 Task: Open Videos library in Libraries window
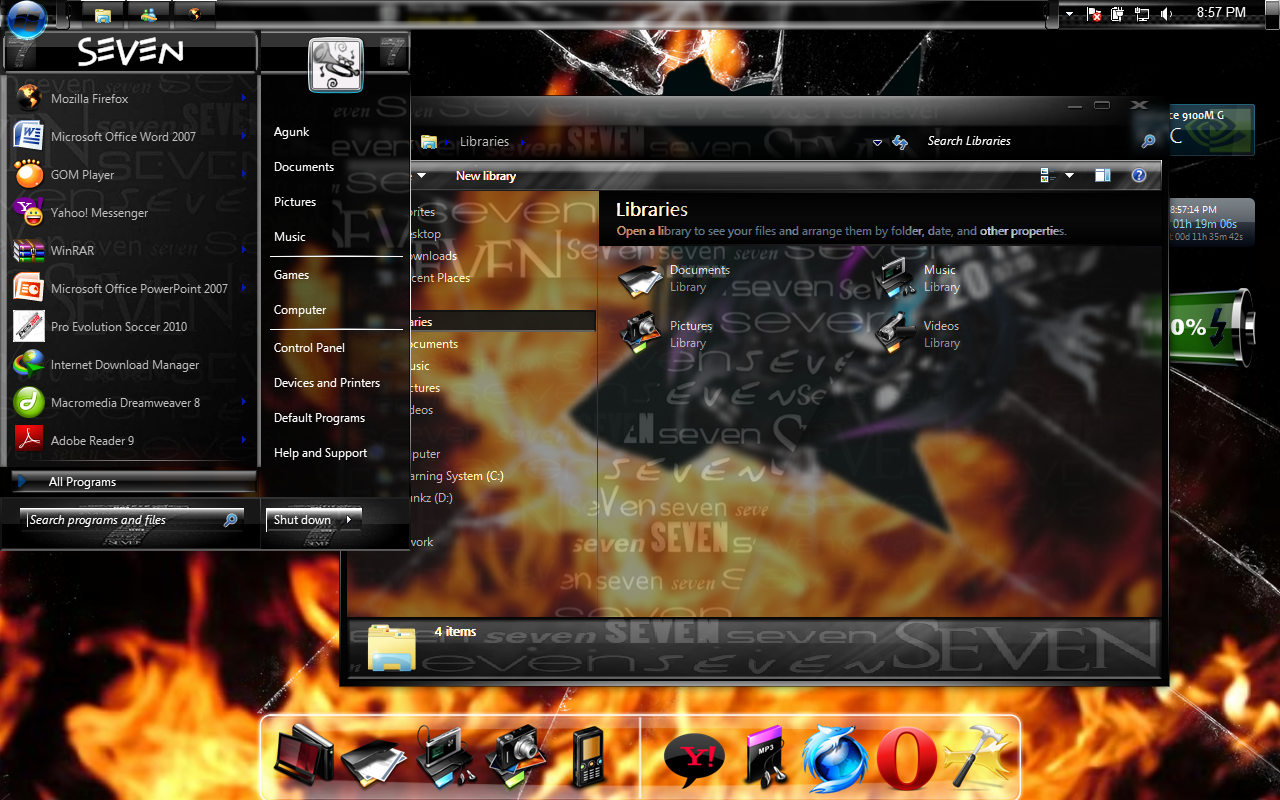[916, 334]
